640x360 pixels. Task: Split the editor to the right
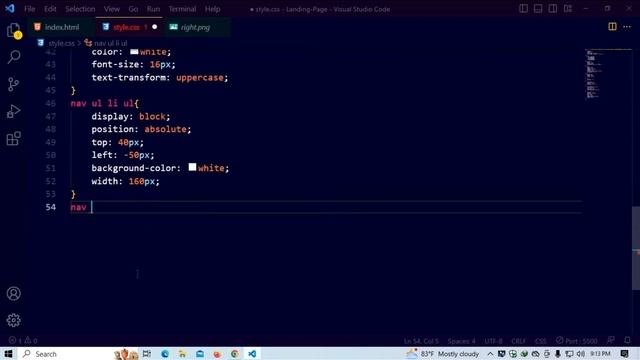612,27
